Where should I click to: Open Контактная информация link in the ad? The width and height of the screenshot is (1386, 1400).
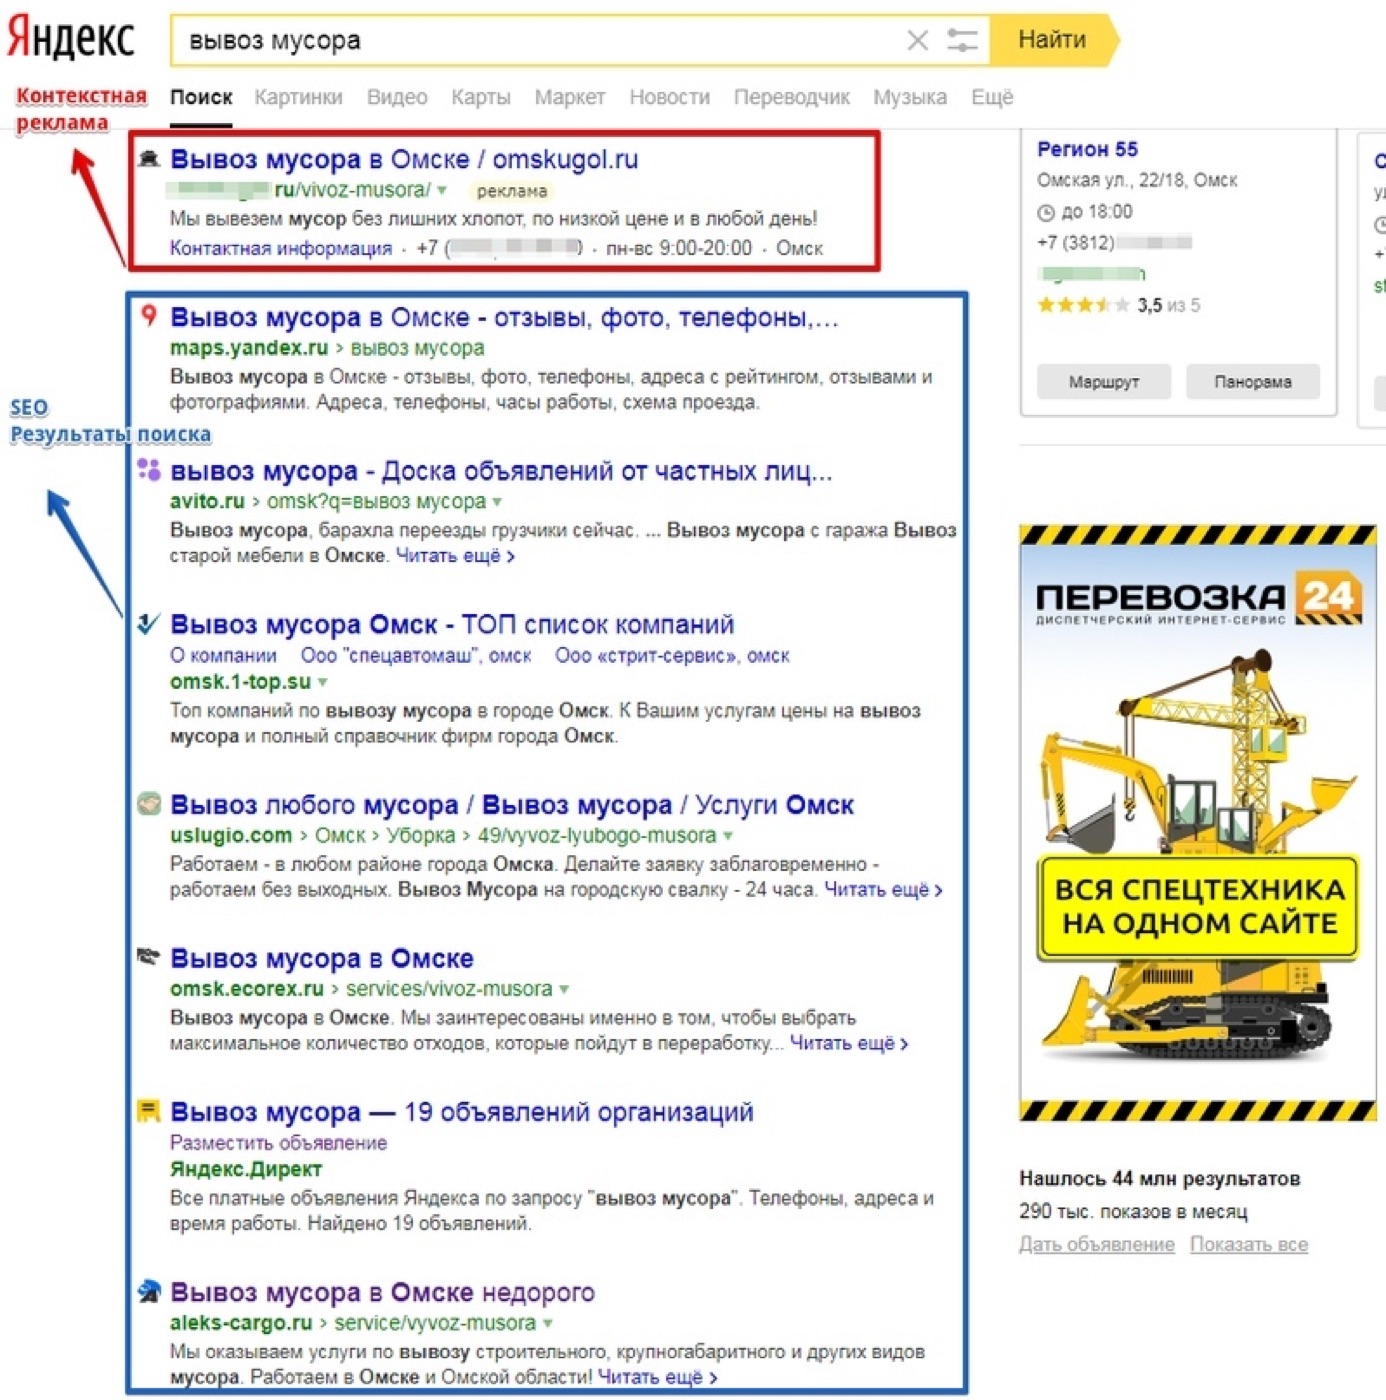point(281,248)
